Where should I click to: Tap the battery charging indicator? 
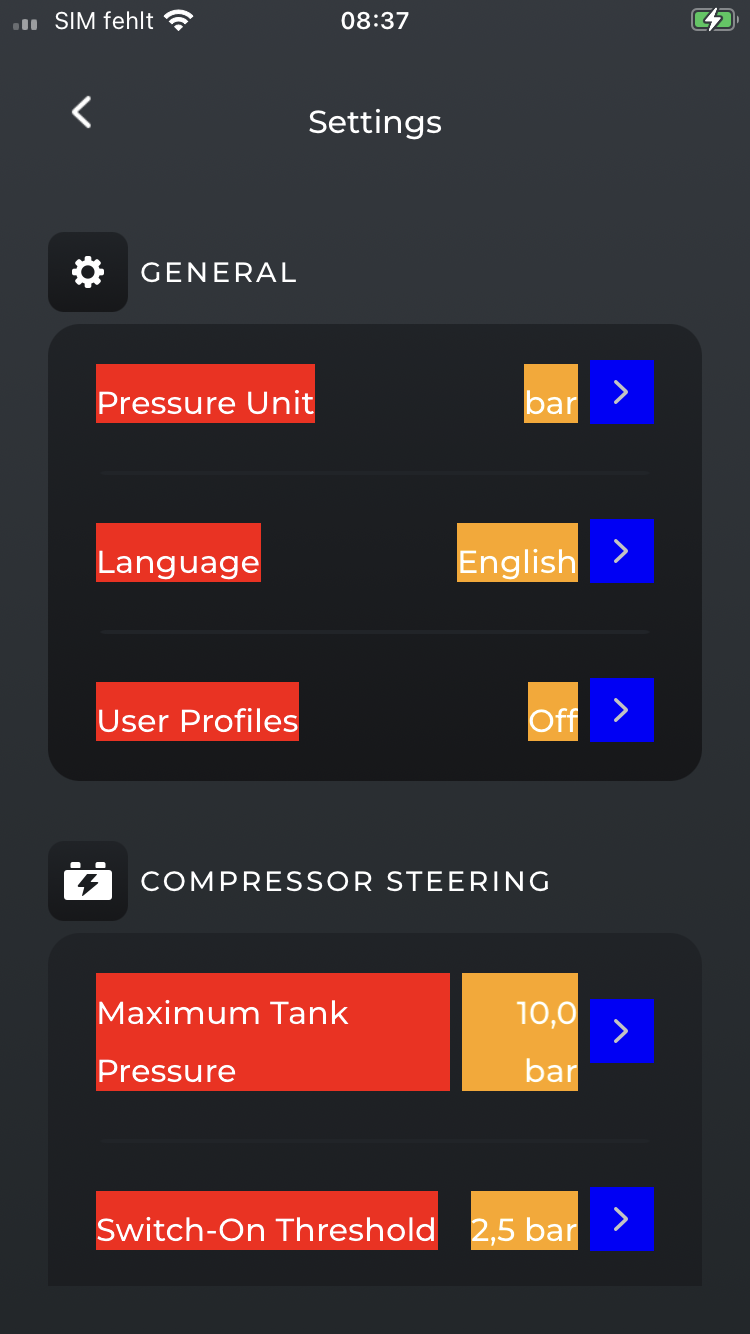click(x=713, y=18)
